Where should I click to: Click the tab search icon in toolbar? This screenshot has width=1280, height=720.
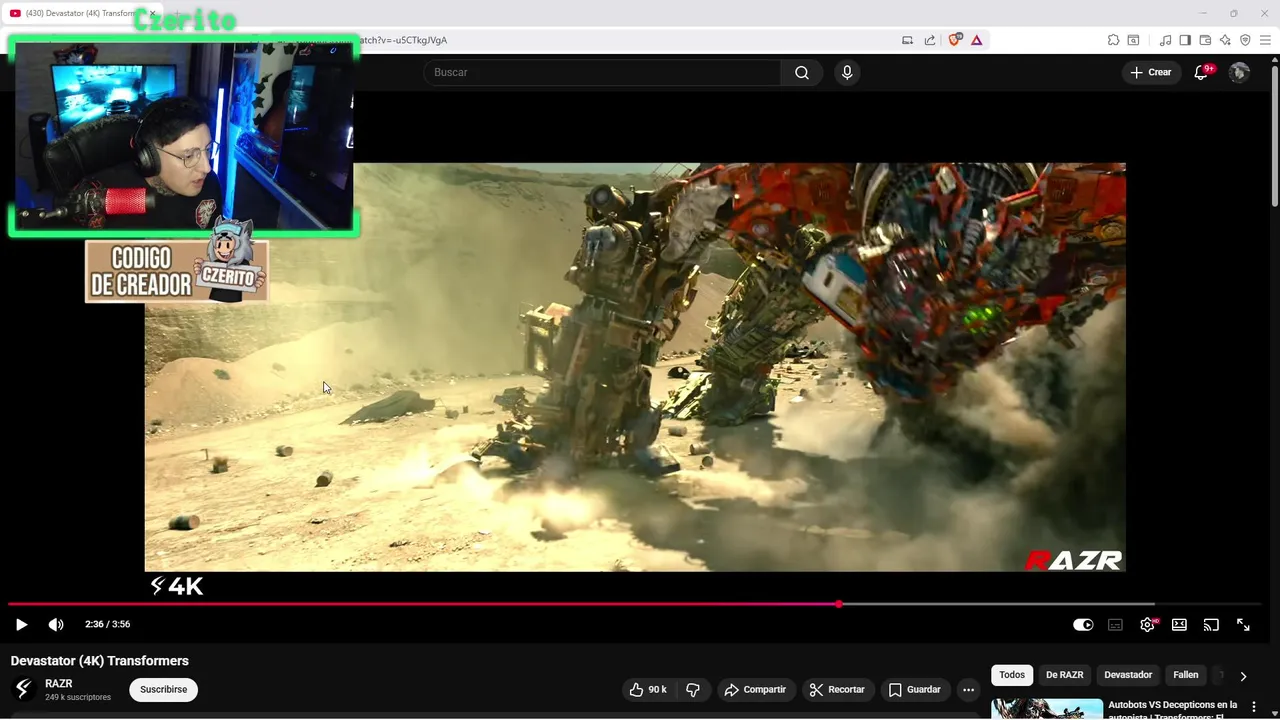pyautogui.click(x=1133, y=40)
